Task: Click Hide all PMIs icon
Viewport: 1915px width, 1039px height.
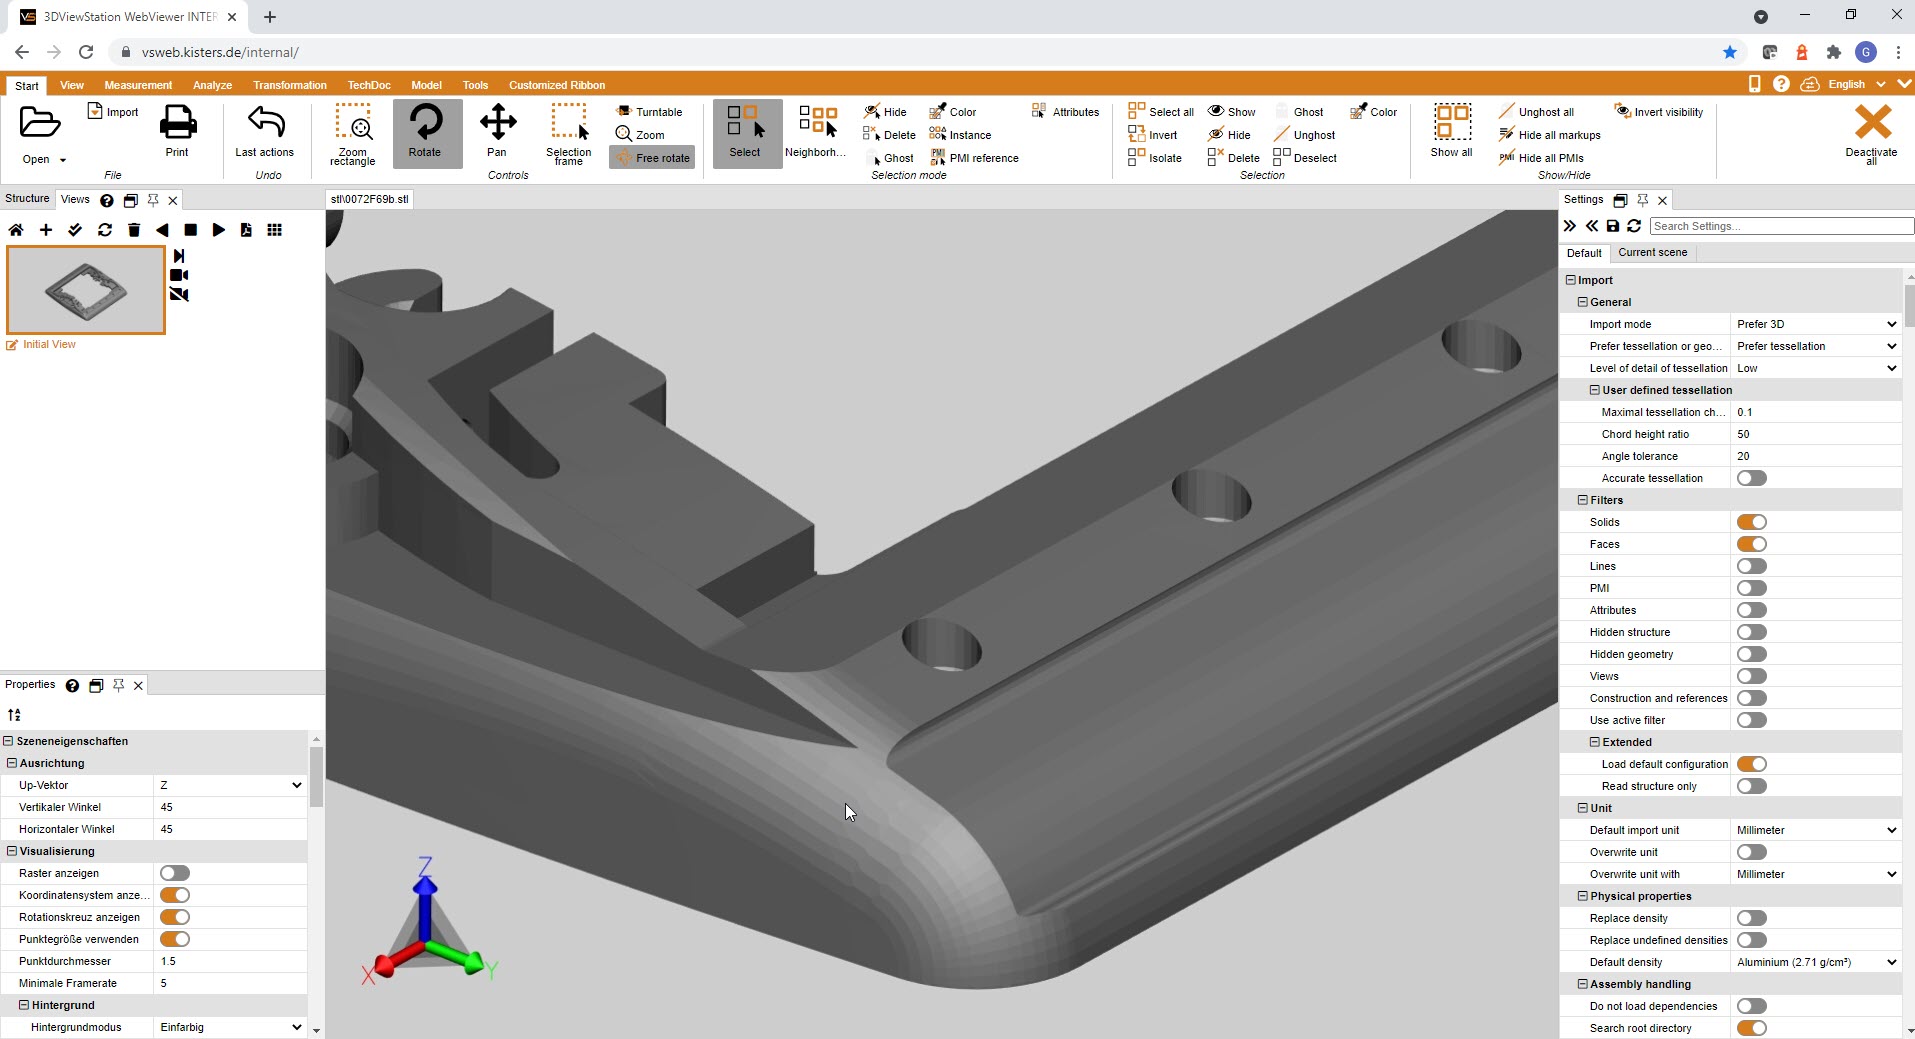Action: (x=1507, y=158)
